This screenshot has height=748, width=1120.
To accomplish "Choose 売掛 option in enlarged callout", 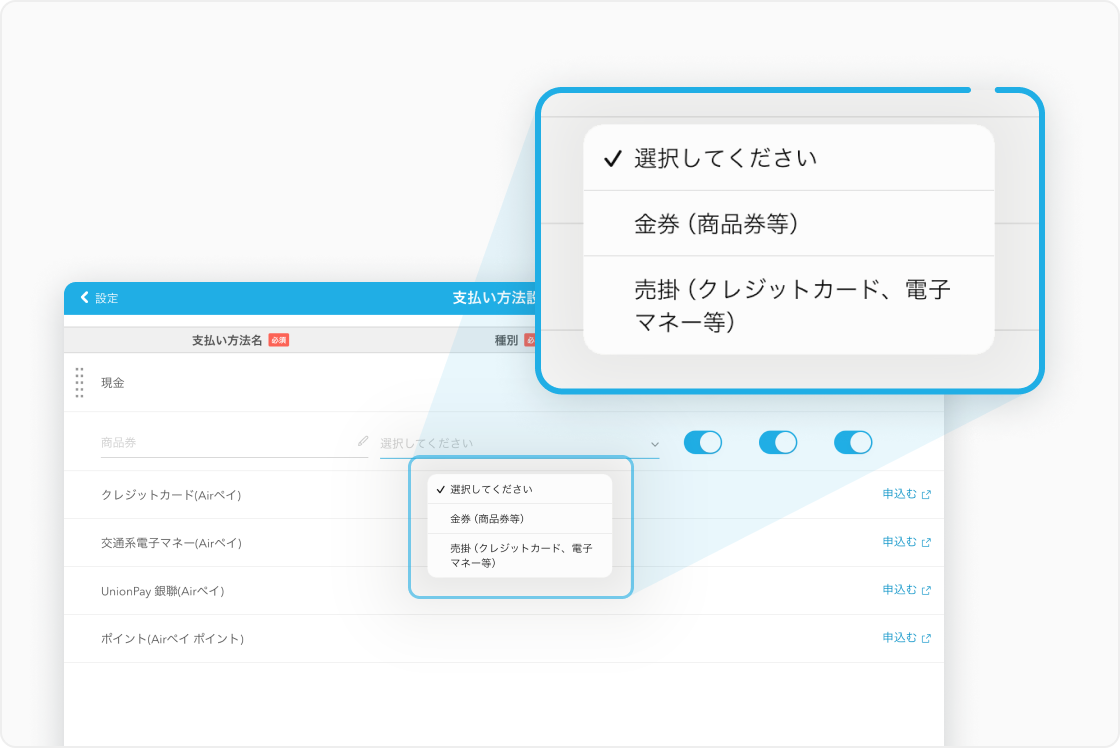I will 788,305.
